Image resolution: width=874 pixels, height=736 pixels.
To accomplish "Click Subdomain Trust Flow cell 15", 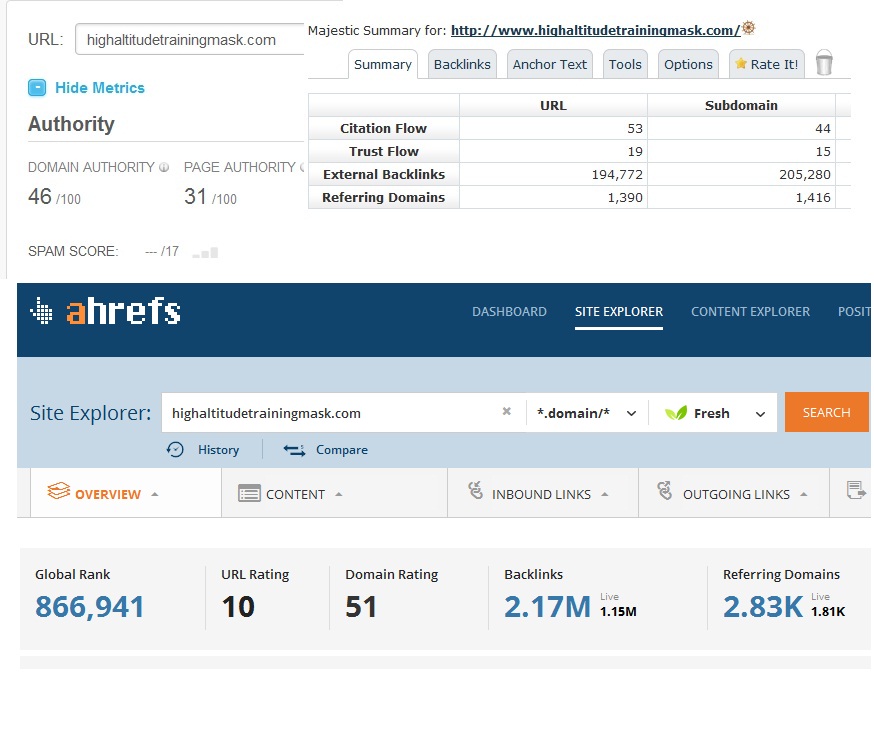I will click(x=741, y=151).
